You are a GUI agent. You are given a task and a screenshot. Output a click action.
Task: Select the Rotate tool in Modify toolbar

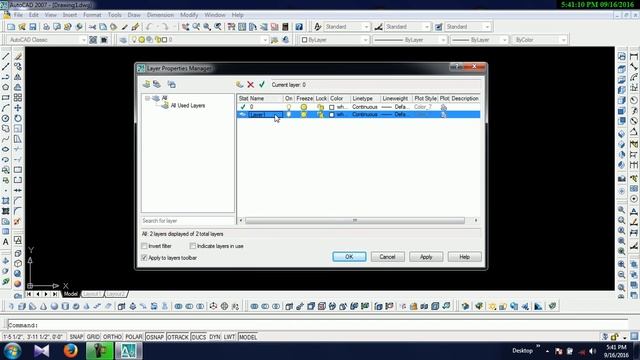coord(18,118)
